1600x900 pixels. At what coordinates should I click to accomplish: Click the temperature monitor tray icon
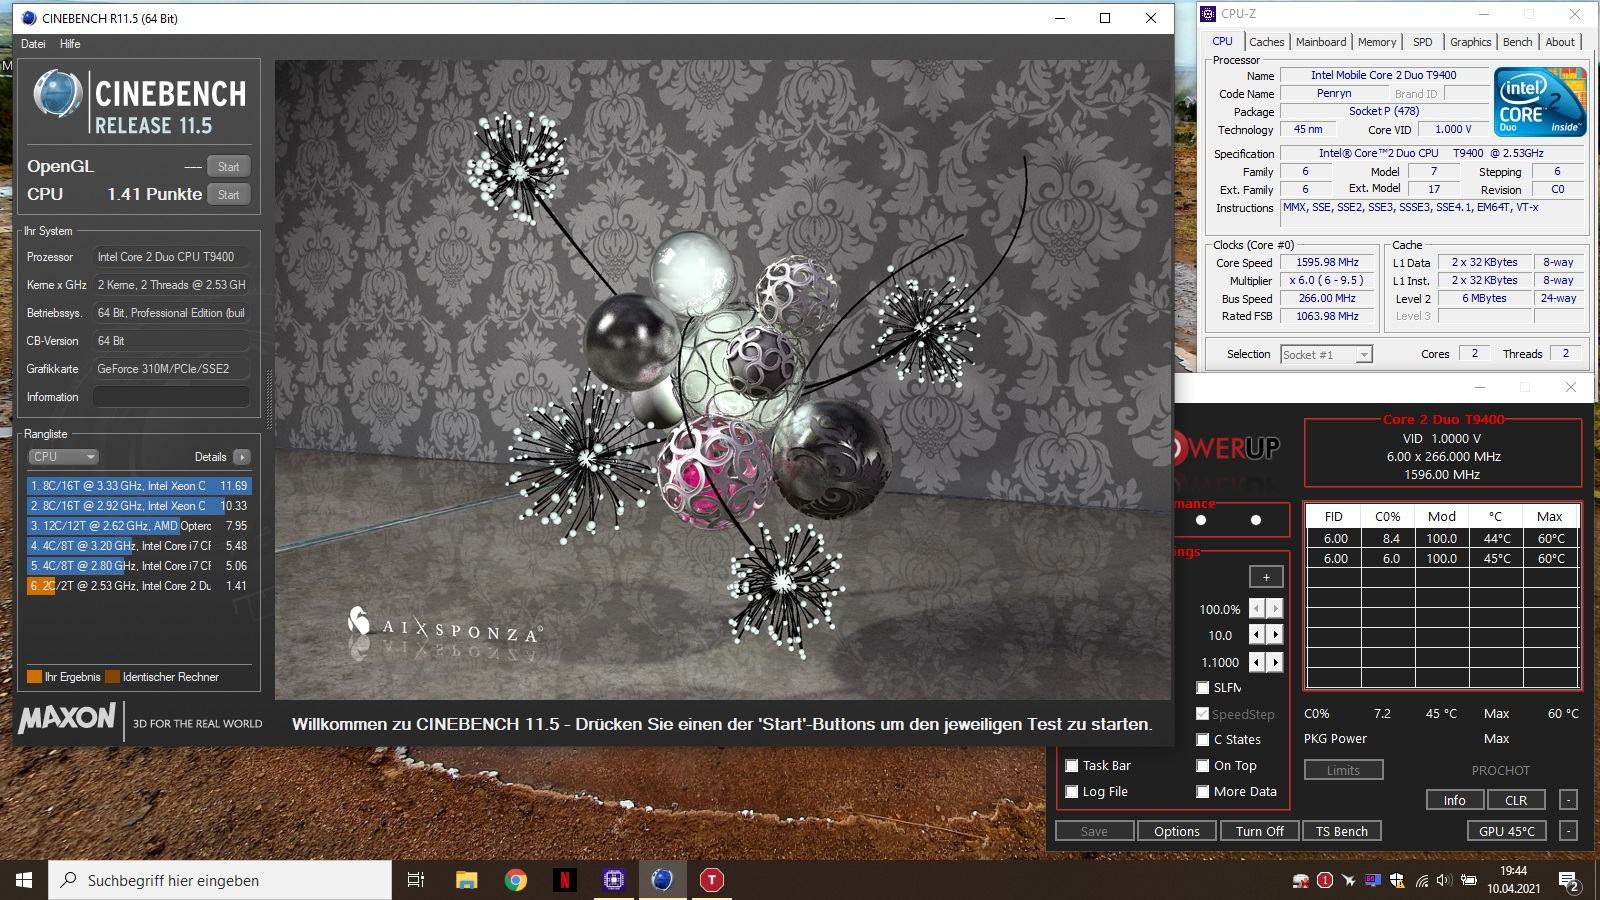click(x=1373, y=881)
